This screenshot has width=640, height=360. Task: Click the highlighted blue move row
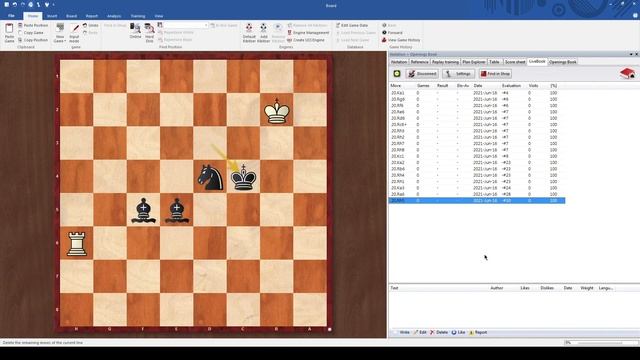(477, 201)
